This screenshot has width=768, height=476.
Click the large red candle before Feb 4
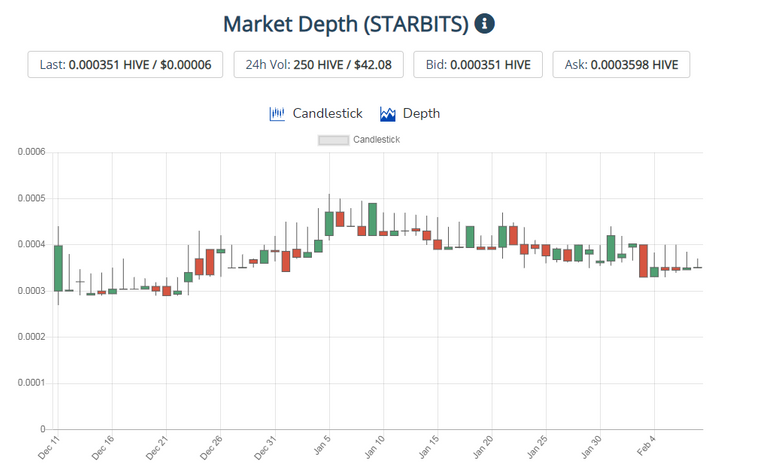(643, 261)
